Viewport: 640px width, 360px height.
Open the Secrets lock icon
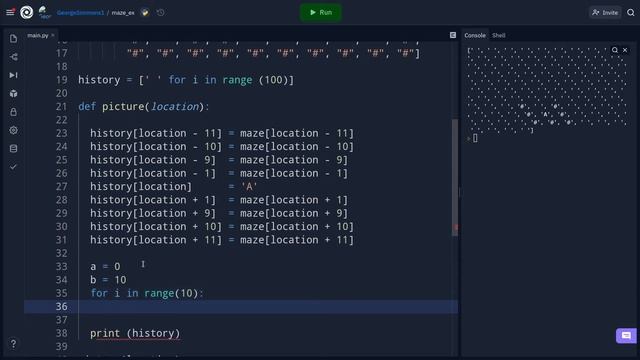(x=13, y=112)
